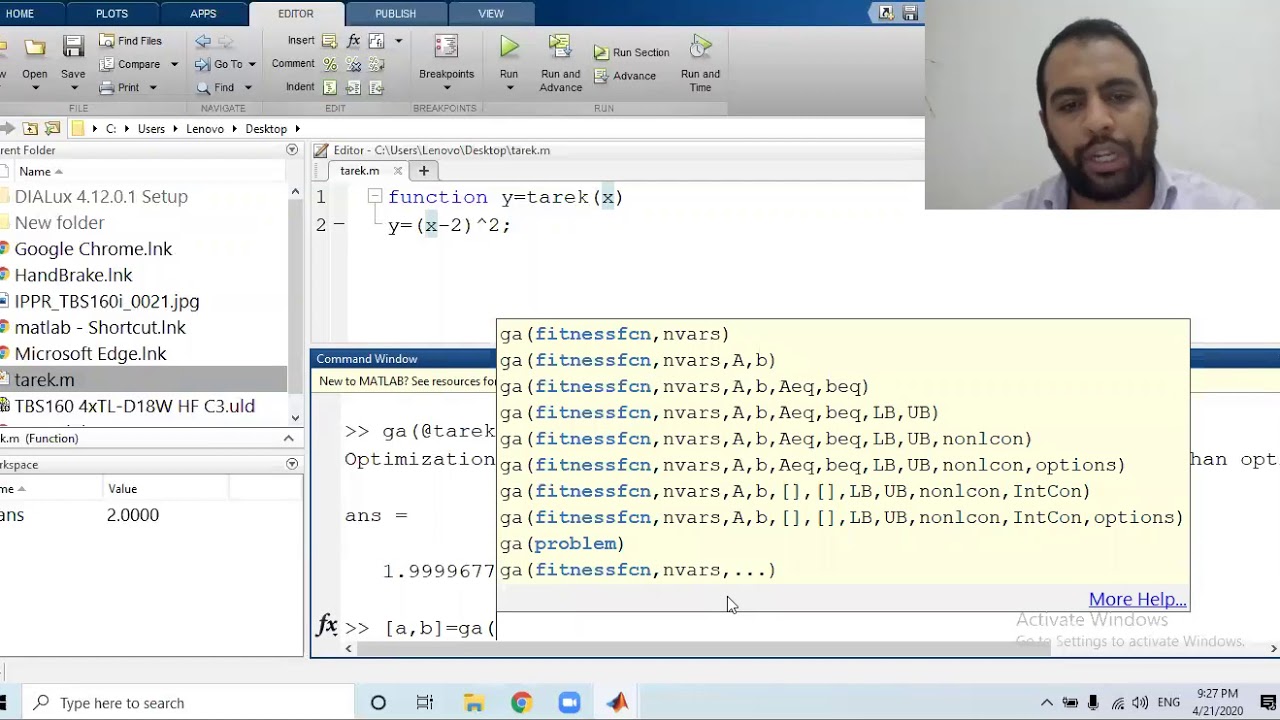The width and height of the screenshot is (1280, 720).
Task: Click the increase indent icon
Action: [x=353, y=88]
